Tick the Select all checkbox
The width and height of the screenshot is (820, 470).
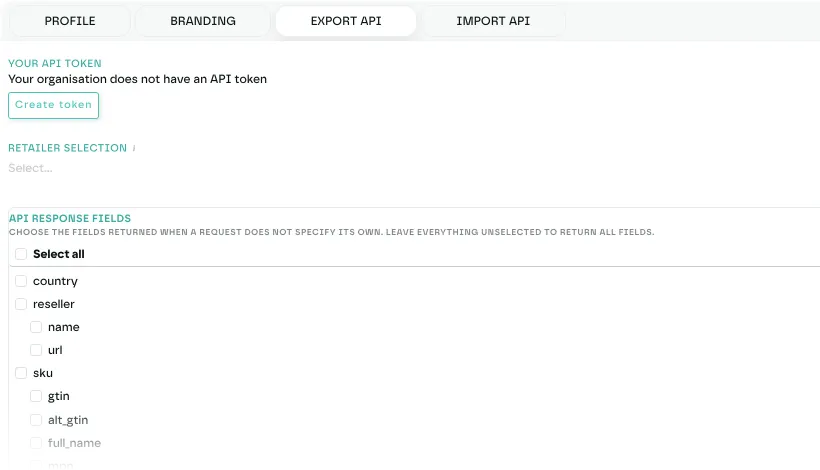coord(21,254)
